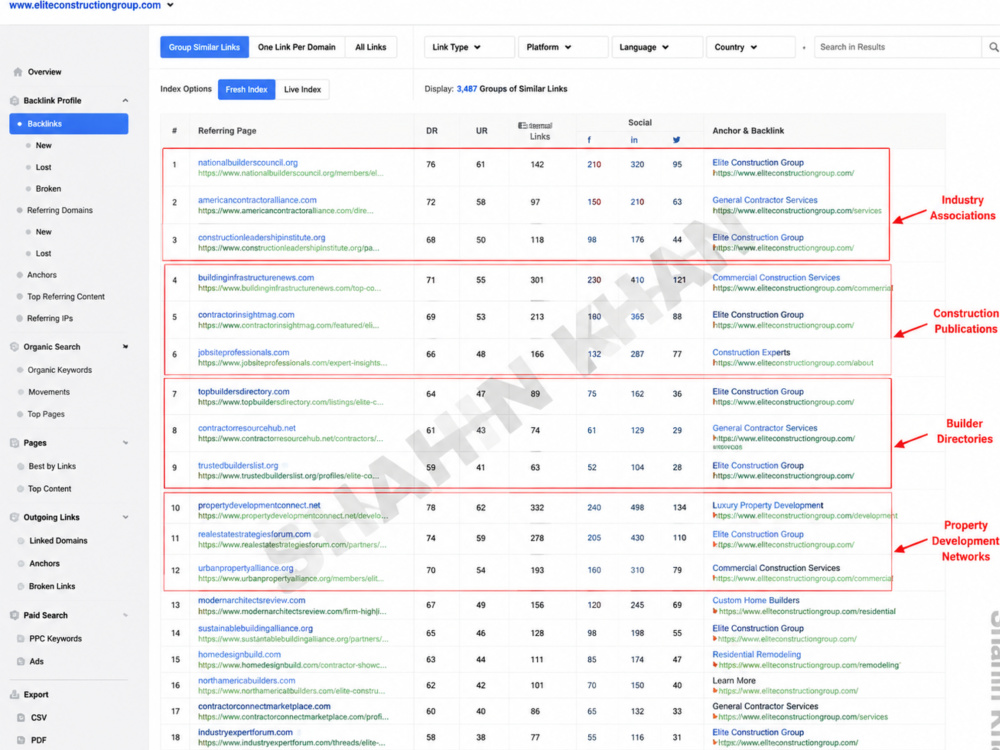This screenshot has width=1000, height=750.
Task: Open buildinginfrastructurenews.com link
Action: [x=256, y=277]
